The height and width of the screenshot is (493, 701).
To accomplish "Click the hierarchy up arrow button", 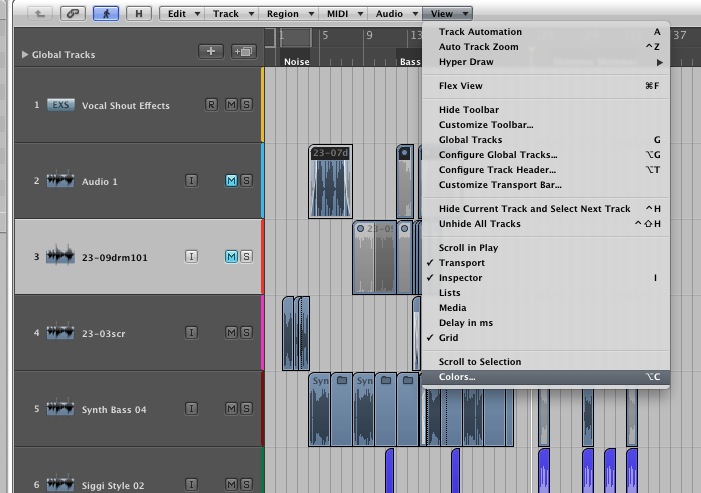I will [x=40, y=13].
